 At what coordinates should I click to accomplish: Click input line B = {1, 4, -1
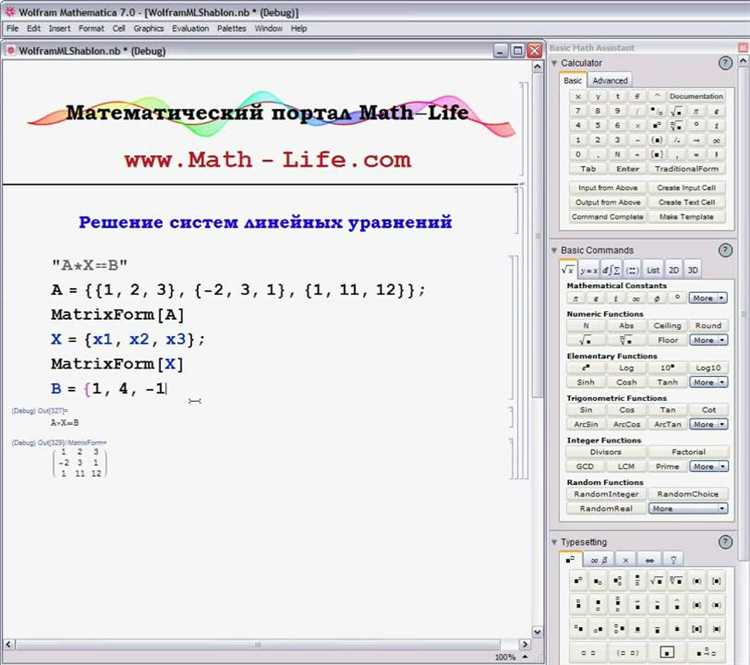(x=109, y=388)
